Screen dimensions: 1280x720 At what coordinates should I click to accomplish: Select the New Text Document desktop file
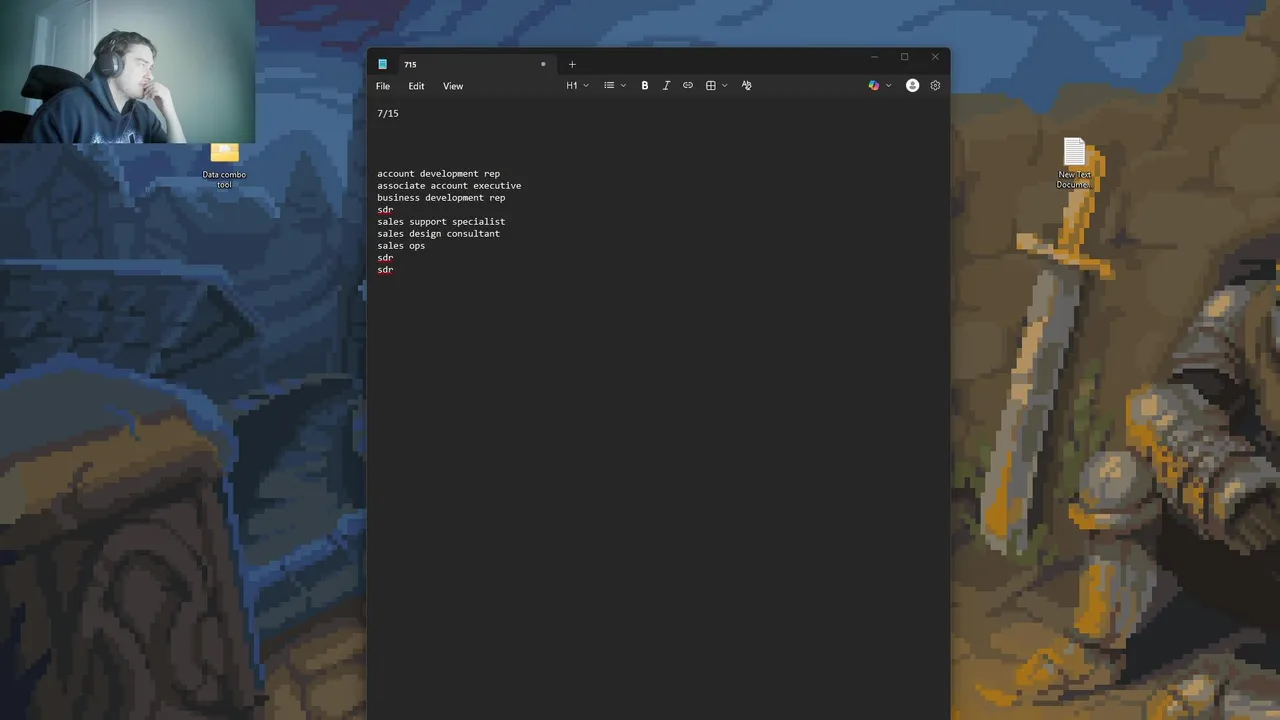click(x=1074, y=163)
